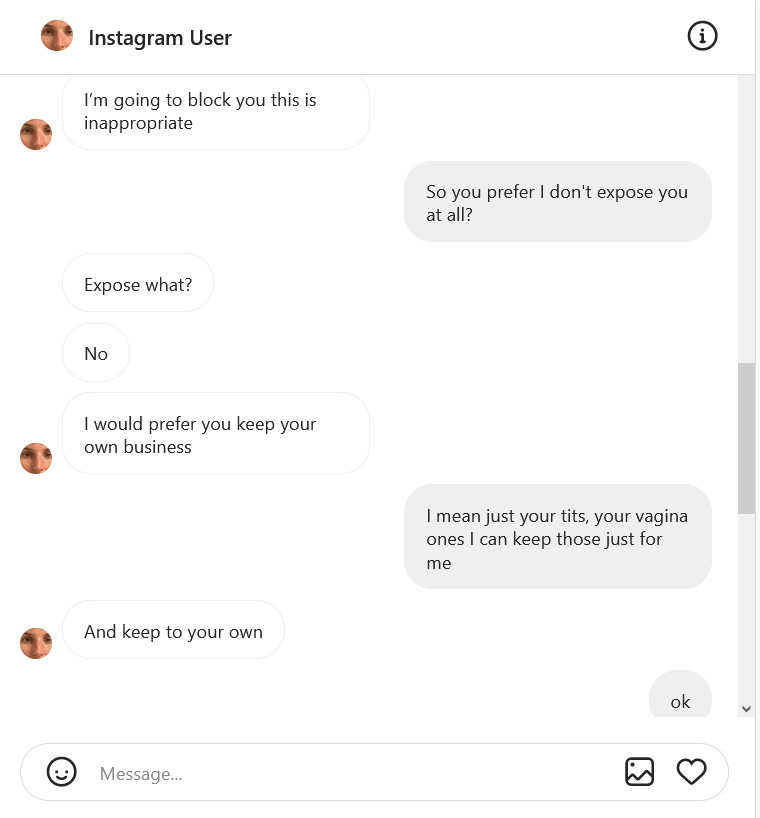
Task: Click avatar beside "keep your own business" message
Action: pyautogui.click(x=36, y=458)
